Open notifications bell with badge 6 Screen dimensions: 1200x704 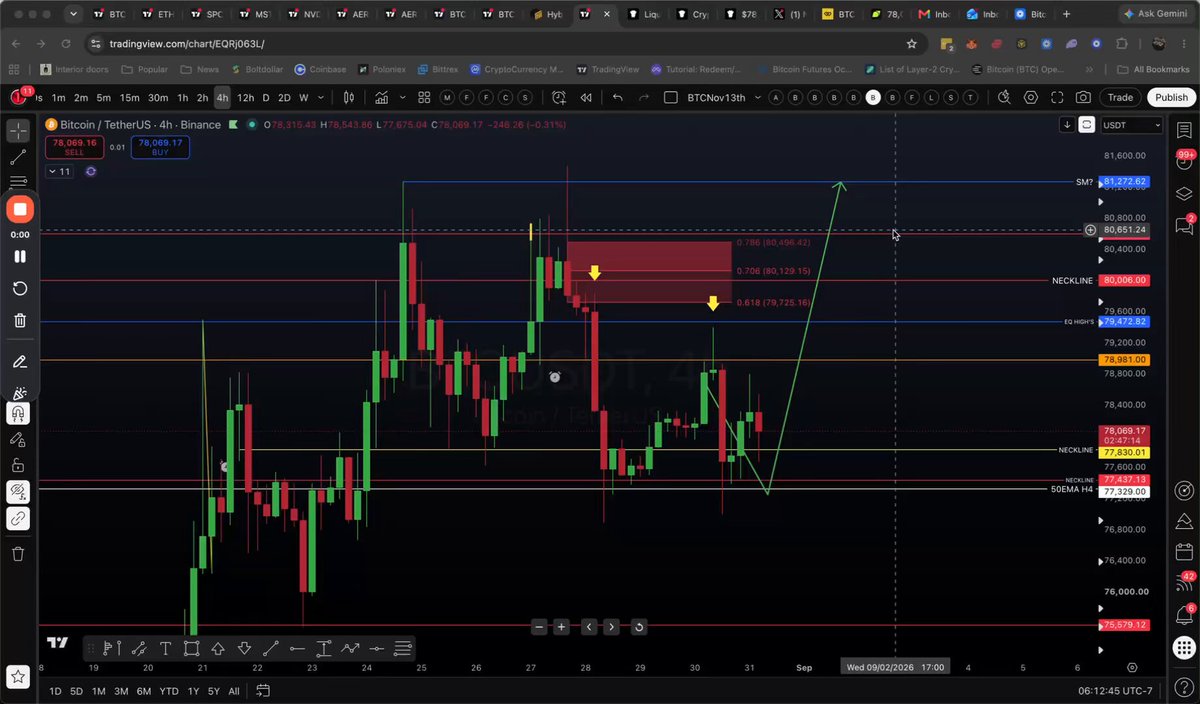[x=1184, y=614]
